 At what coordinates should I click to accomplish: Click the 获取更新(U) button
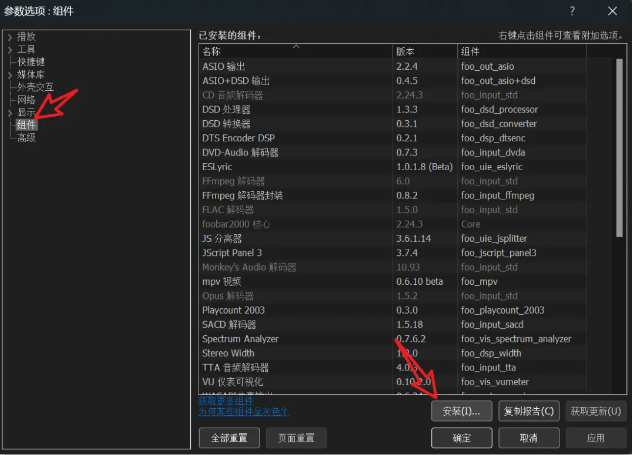(x=596, y=411)
